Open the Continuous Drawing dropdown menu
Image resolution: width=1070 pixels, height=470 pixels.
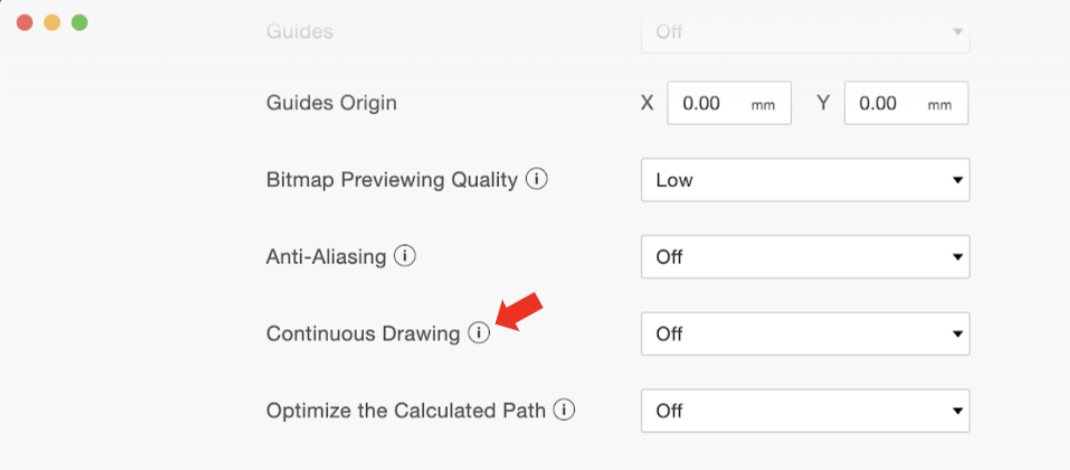click(805, 334)
